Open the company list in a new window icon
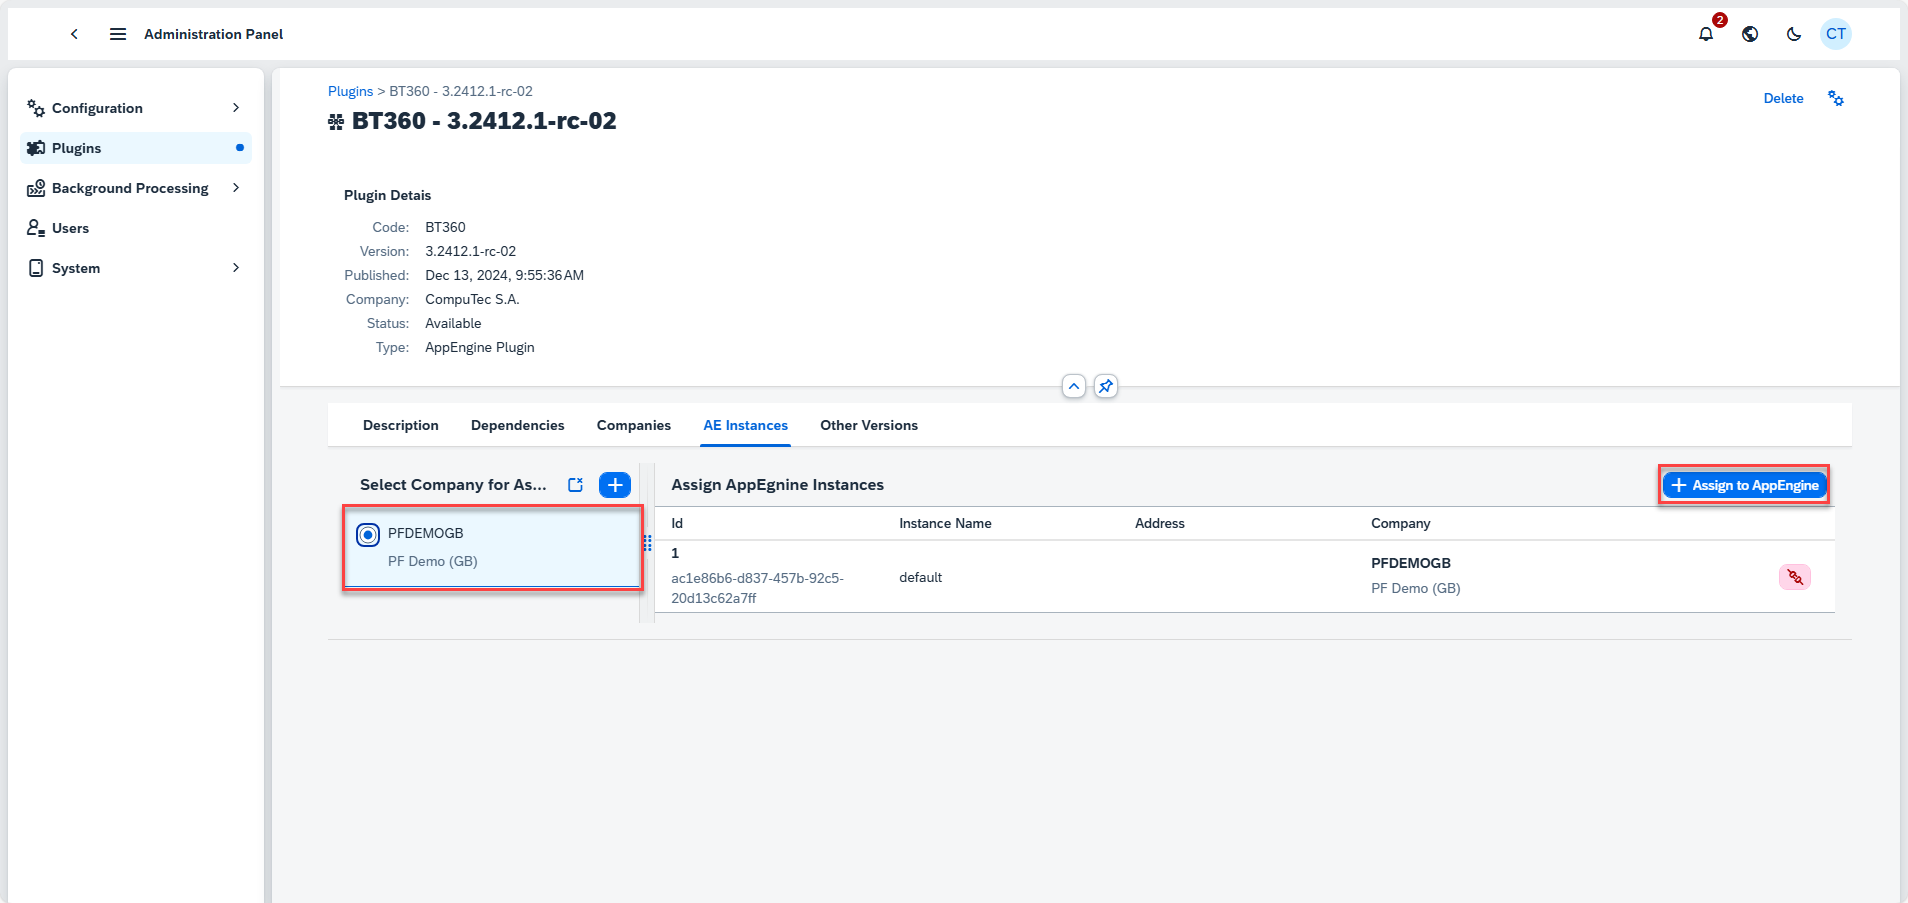 coord(576,485)
